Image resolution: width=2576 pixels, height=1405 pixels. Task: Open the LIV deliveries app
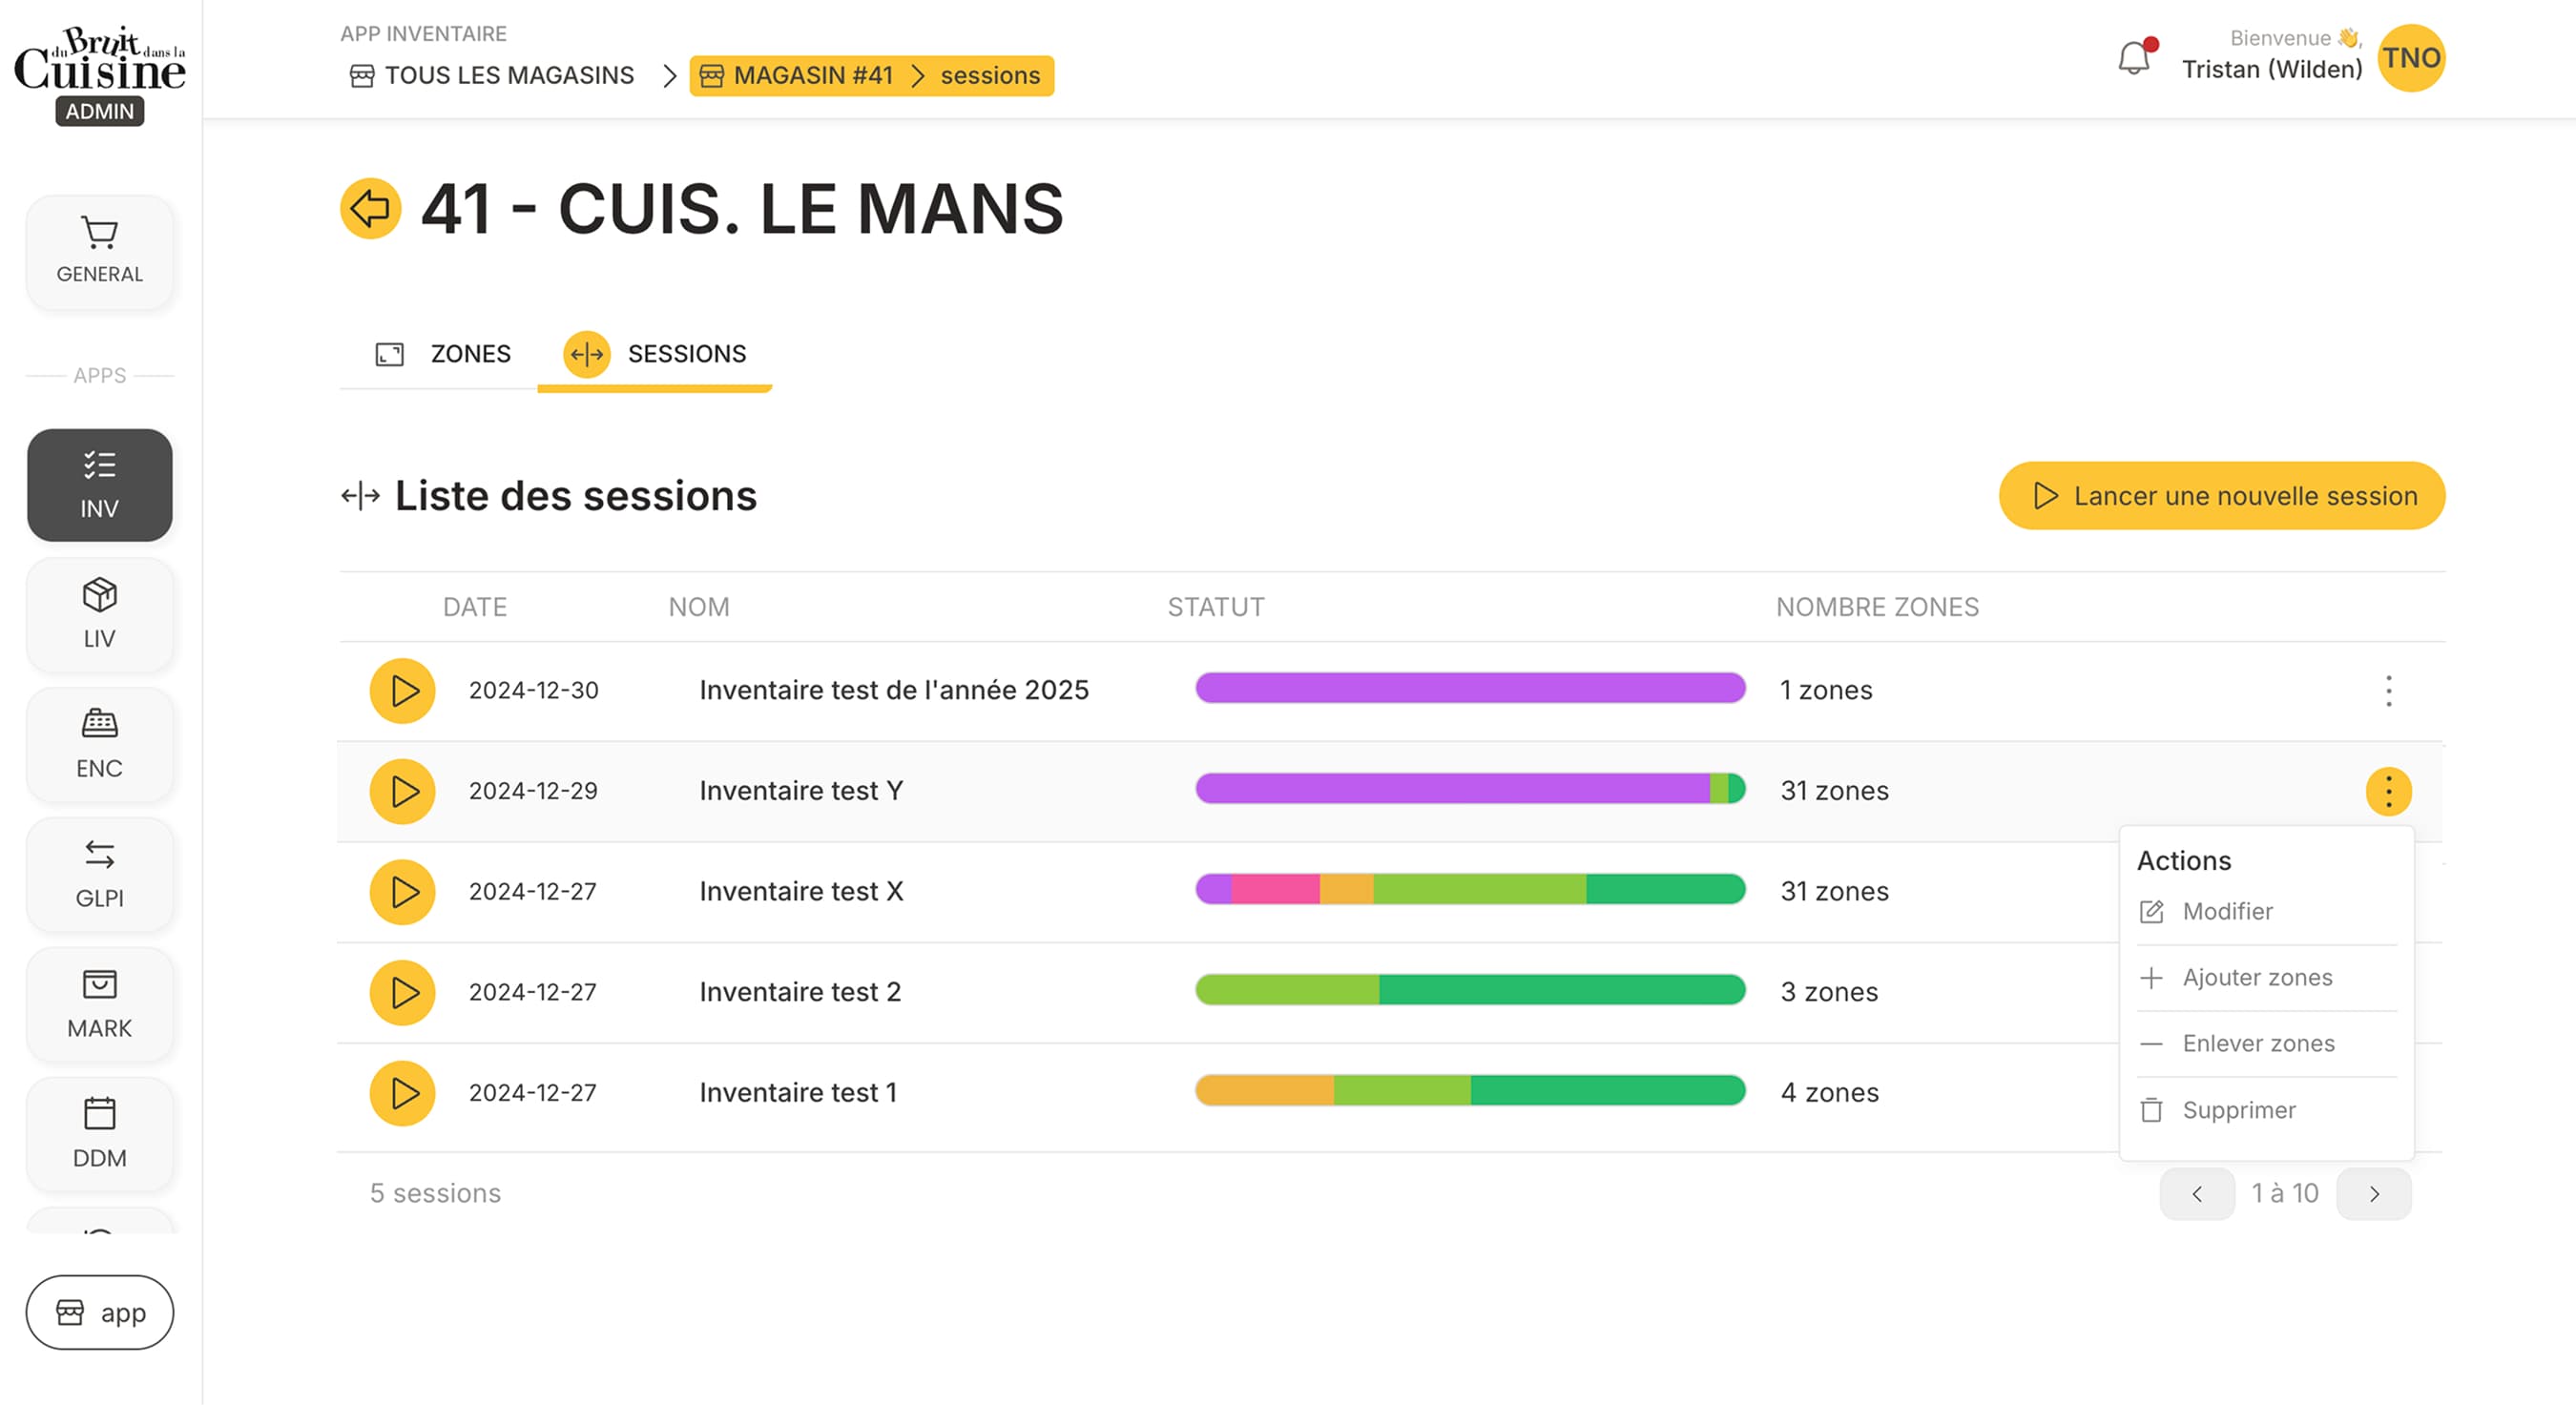pyautogui.click(x=99, y=614)
